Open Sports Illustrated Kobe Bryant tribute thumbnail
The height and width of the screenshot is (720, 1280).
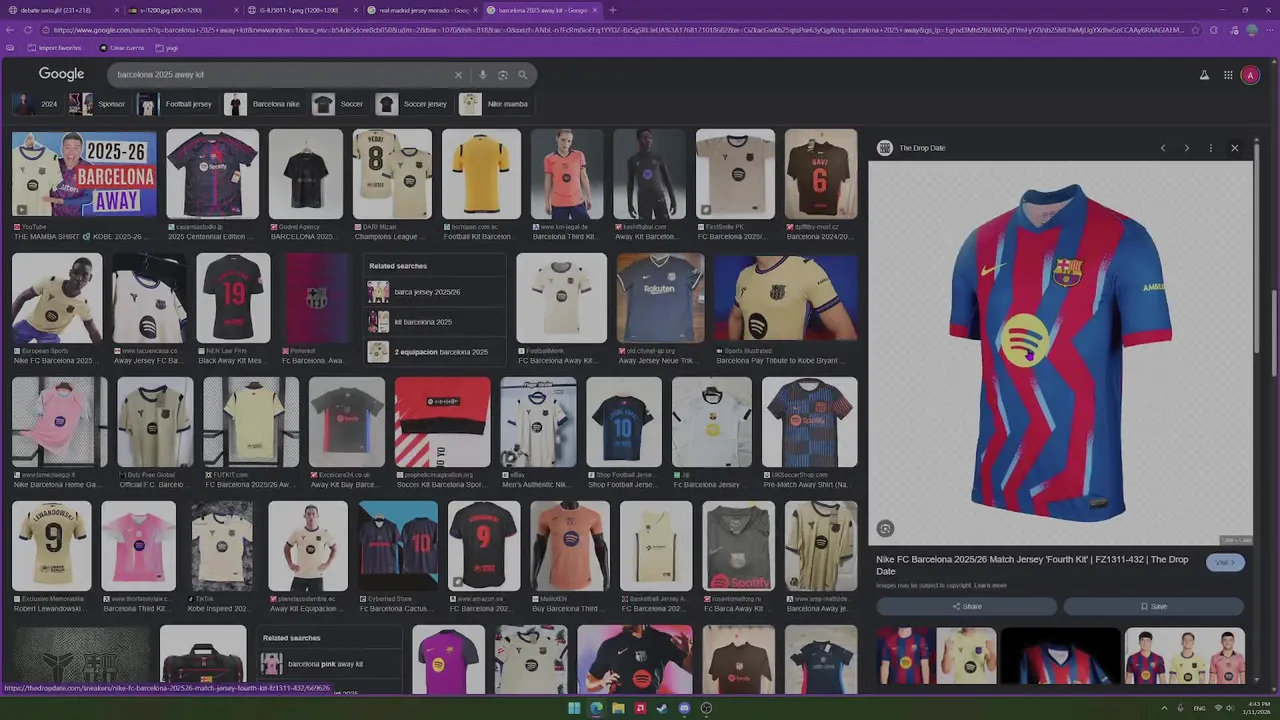[786, 298]
